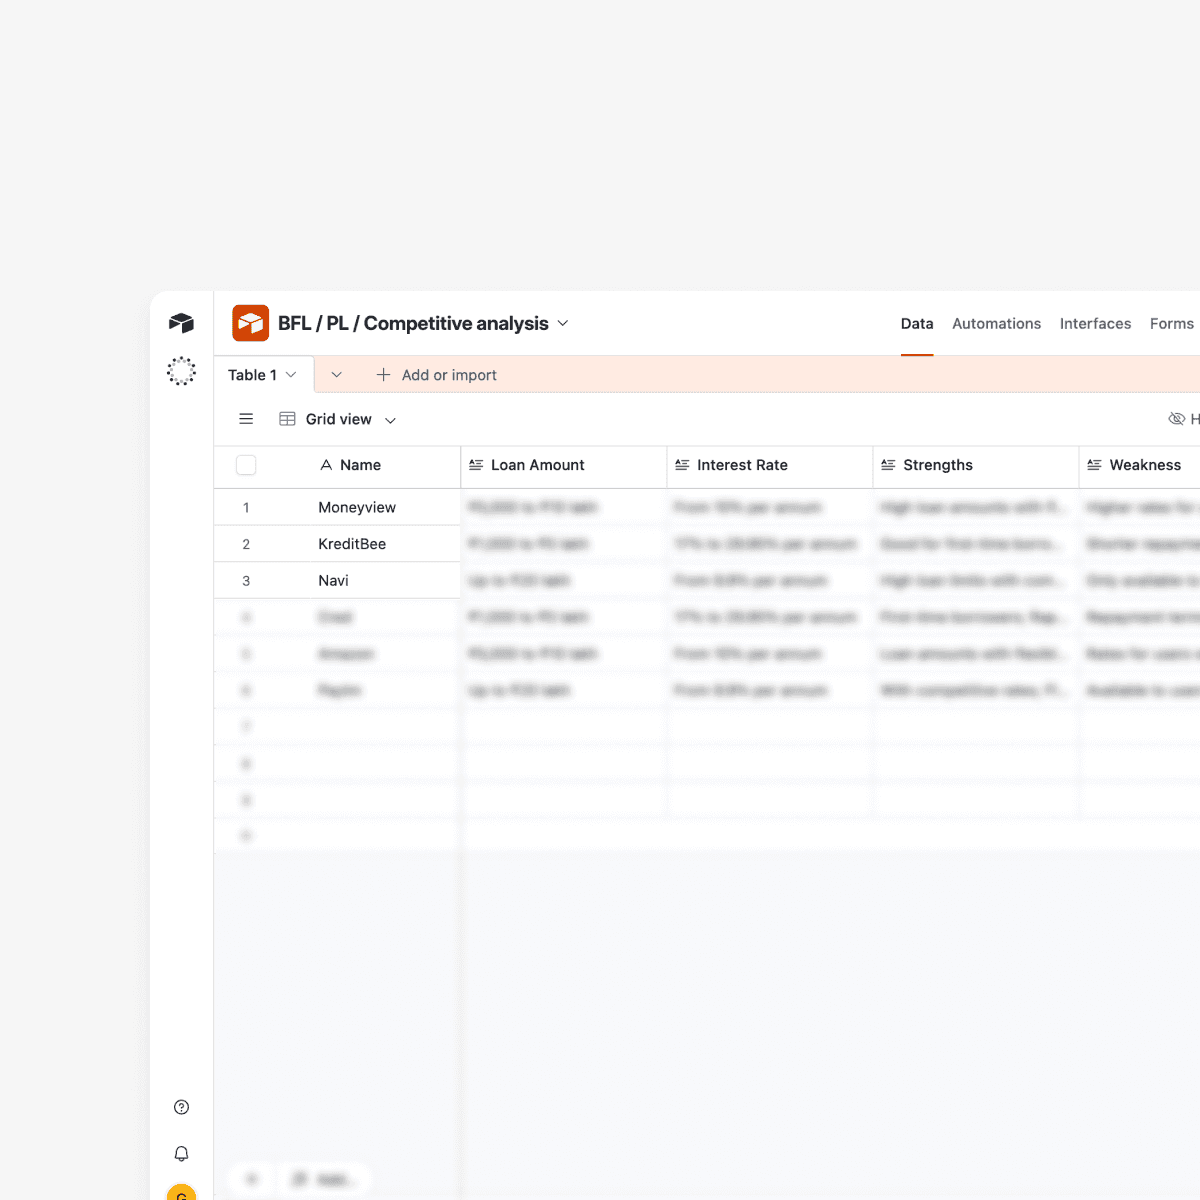Screen dimensions: 1200x1200
Task: Open the Grid view dropdown
Action: pyautogui.click(x=337, y=419)
